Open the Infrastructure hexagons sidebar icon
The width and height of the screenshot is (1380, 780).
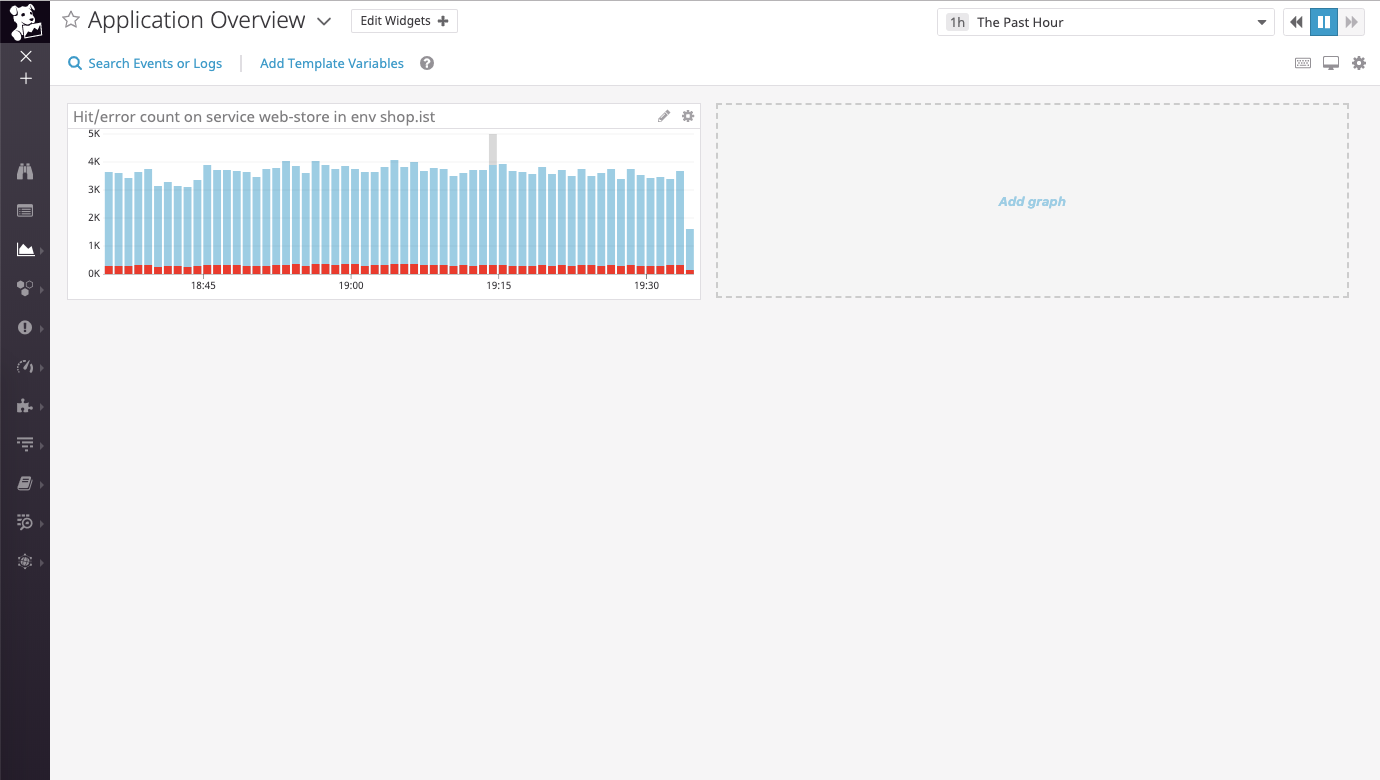[25, 288]
